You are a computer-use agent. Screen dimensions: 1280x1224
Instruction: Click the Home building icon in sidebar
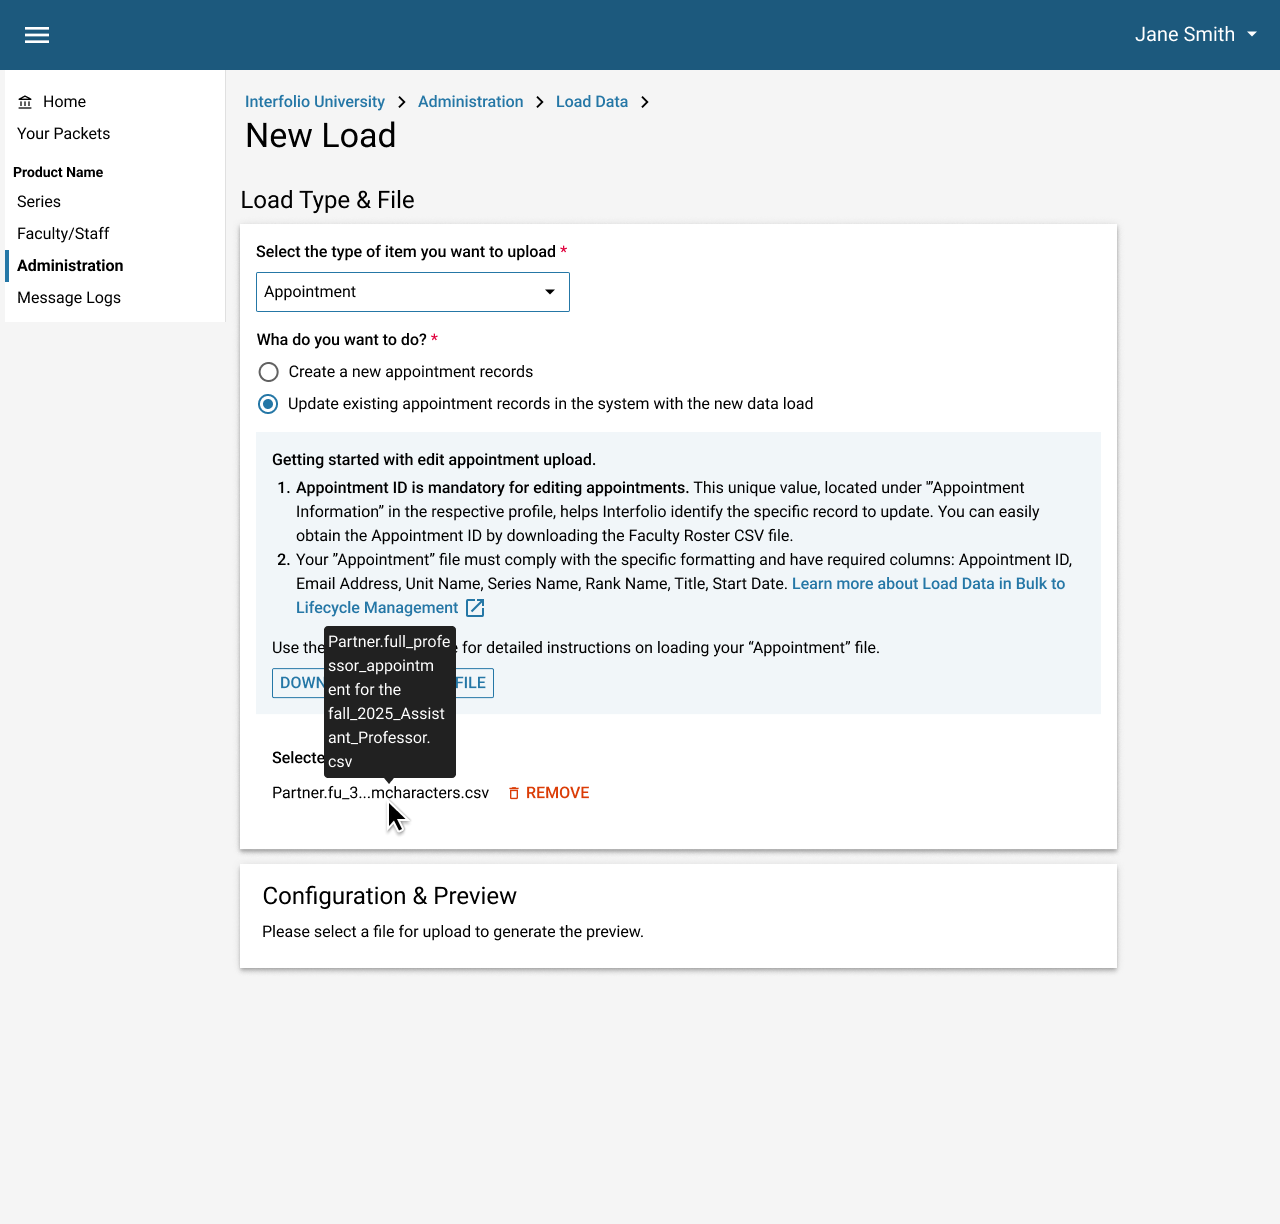tap(25, 102)
